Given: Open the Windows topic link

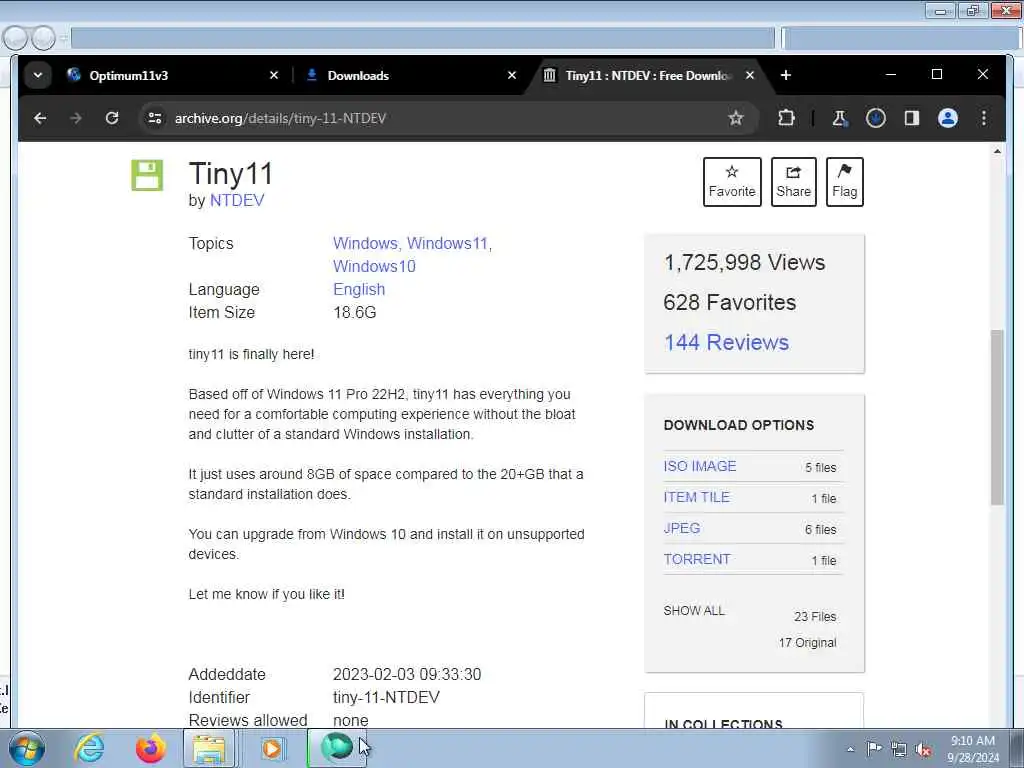Looking at the screenshot, I should pyautogui.click(x=365, y=244).
